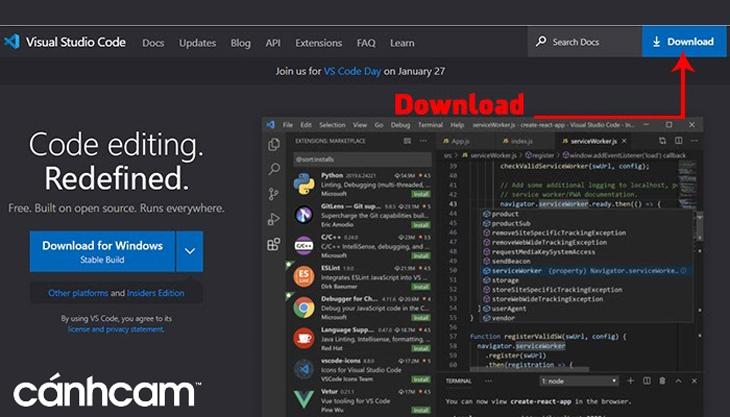730x417 pixels.
Task: Select the ESLint extension icon
Action: [x=304, y=276]
